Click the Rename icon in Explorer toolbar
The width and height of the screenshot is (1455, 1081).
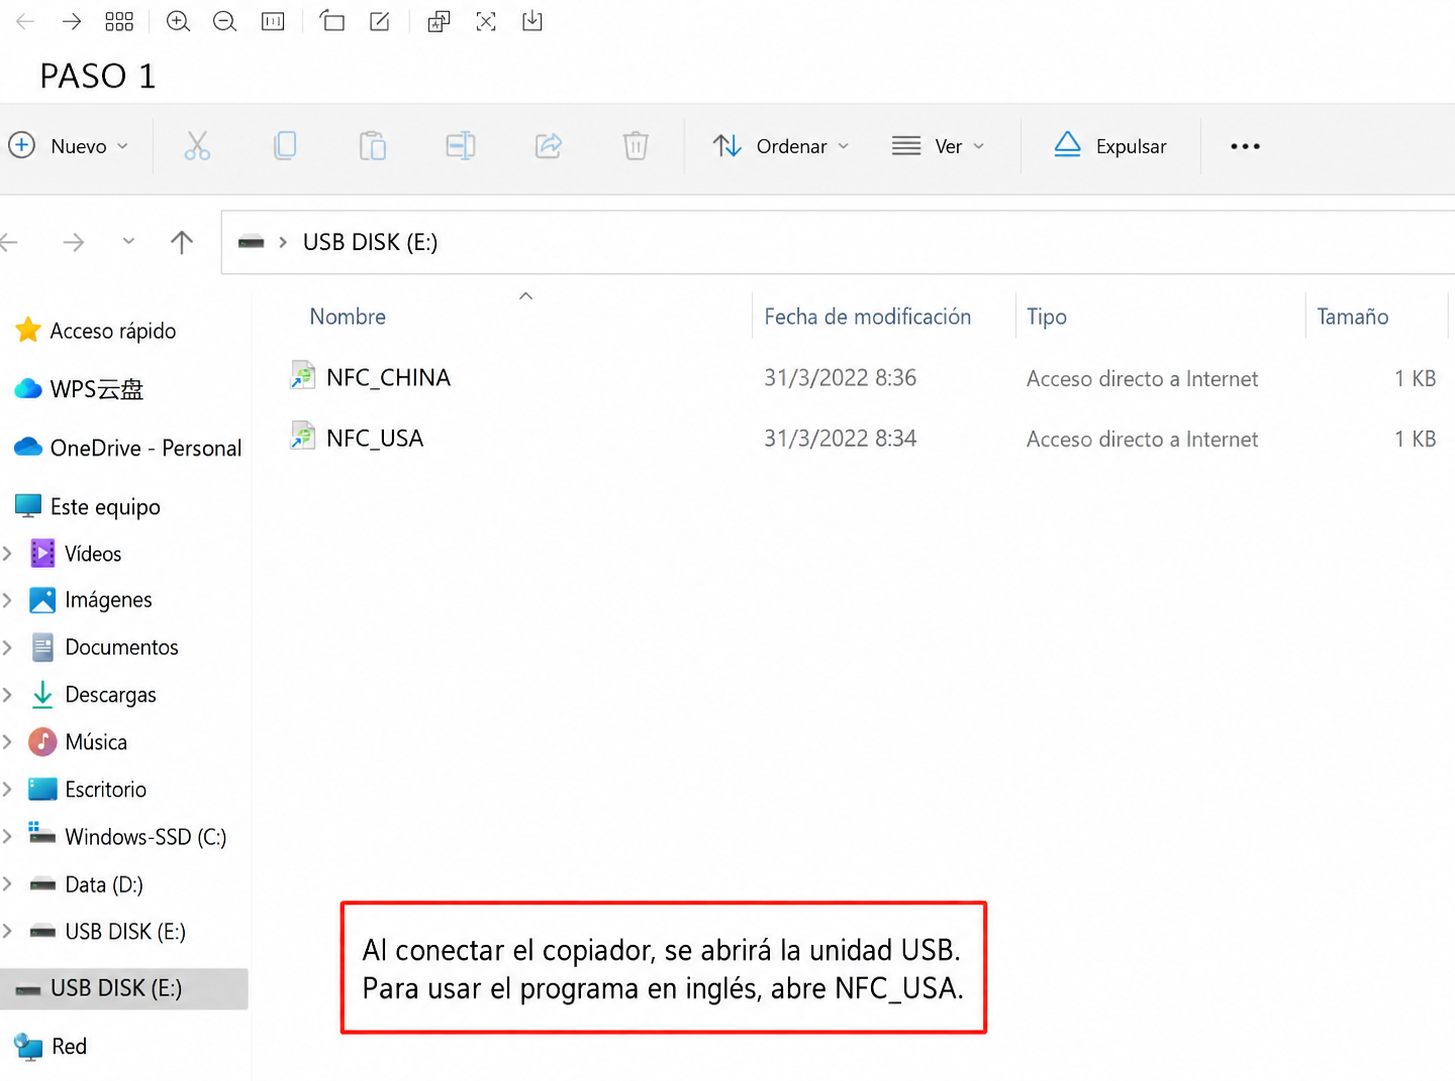[461, 146]
